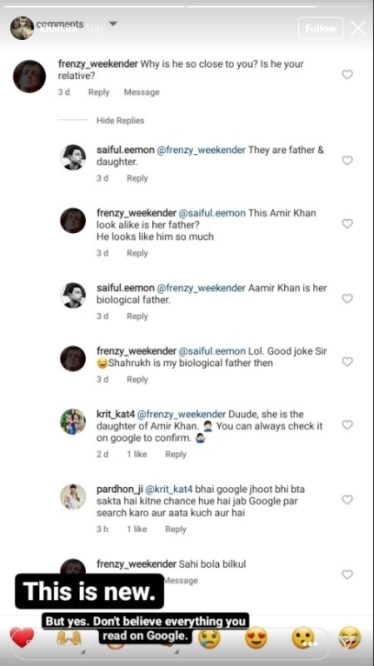Image resolution: width=374 pixels, height=666 pixels.
Task: Open frenzy_weekender's profile picture on top comment
Action: [x=29, y=76]
